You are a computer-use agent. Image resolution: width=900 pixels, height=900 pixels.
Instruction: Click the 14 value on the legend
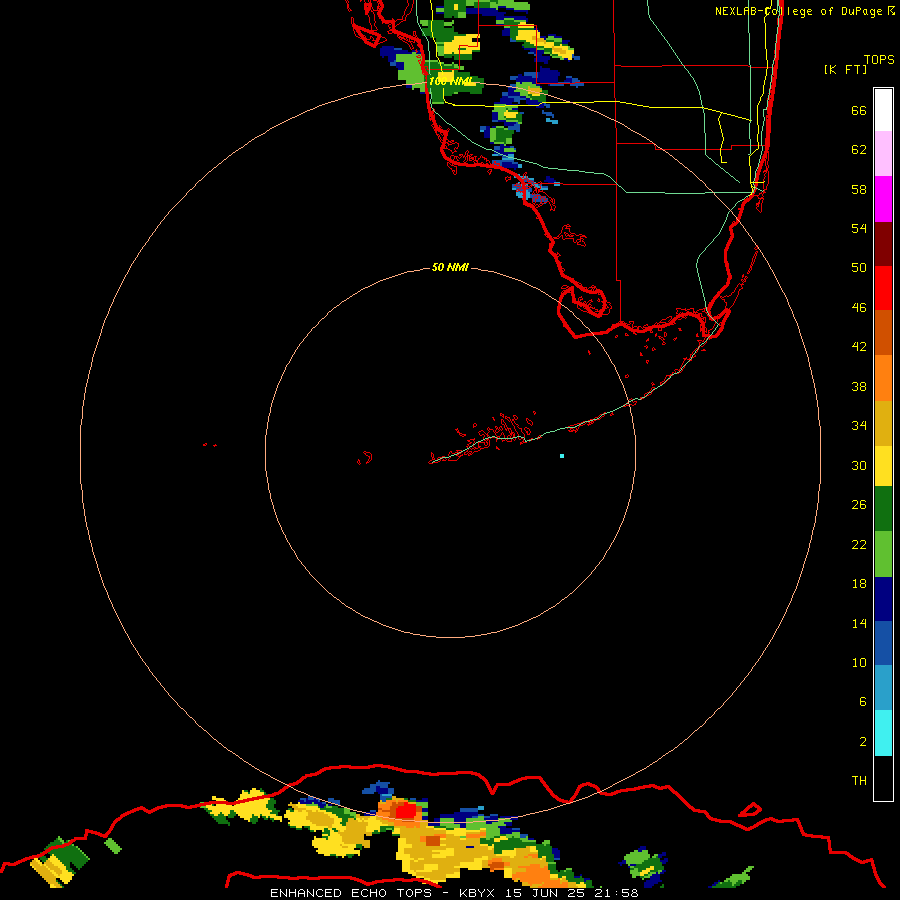click(x=859, y=623)
